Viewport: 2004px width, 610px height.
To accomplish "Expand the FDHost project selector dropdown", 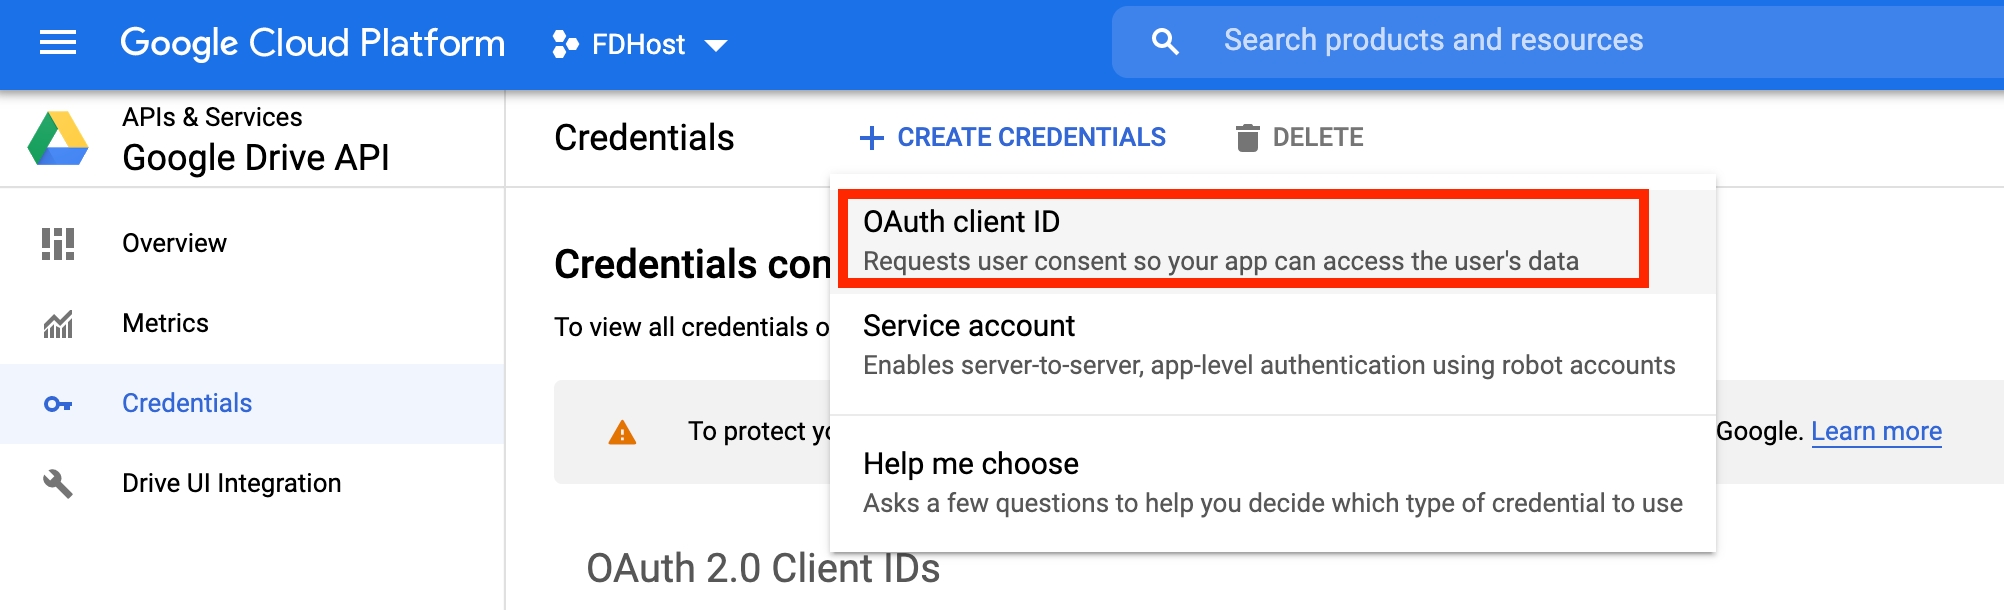I will click(x=640, y=44).
